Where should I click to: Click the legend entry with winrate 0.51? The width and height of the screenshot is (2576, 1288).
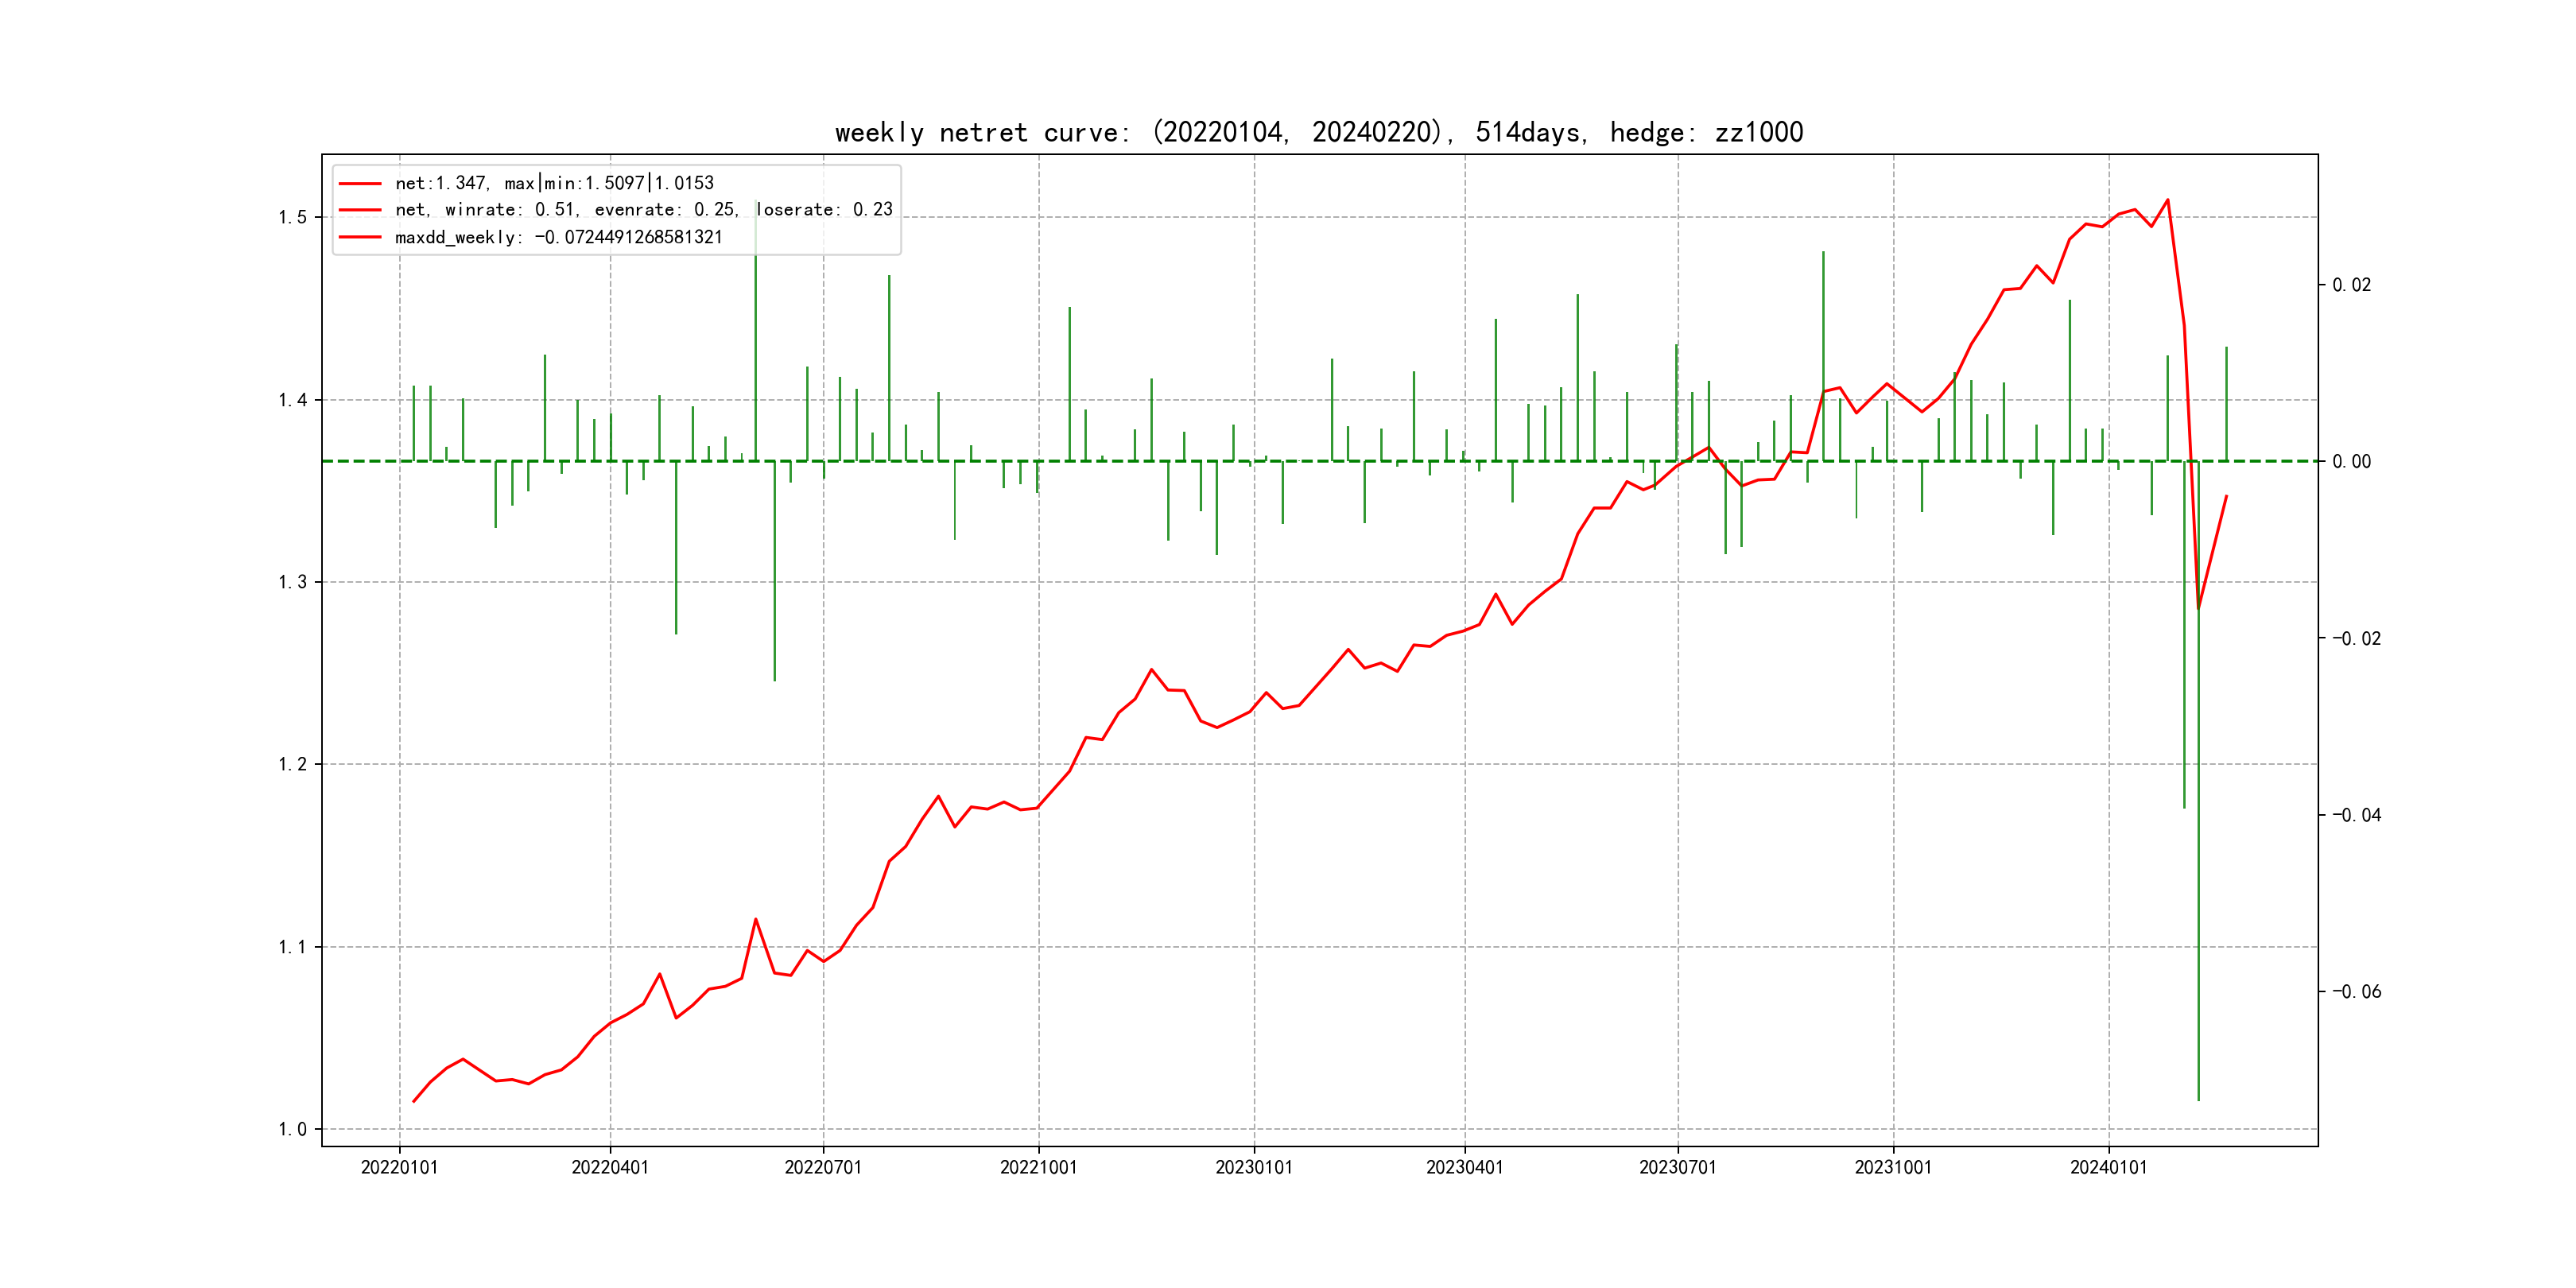pos(643,210)
